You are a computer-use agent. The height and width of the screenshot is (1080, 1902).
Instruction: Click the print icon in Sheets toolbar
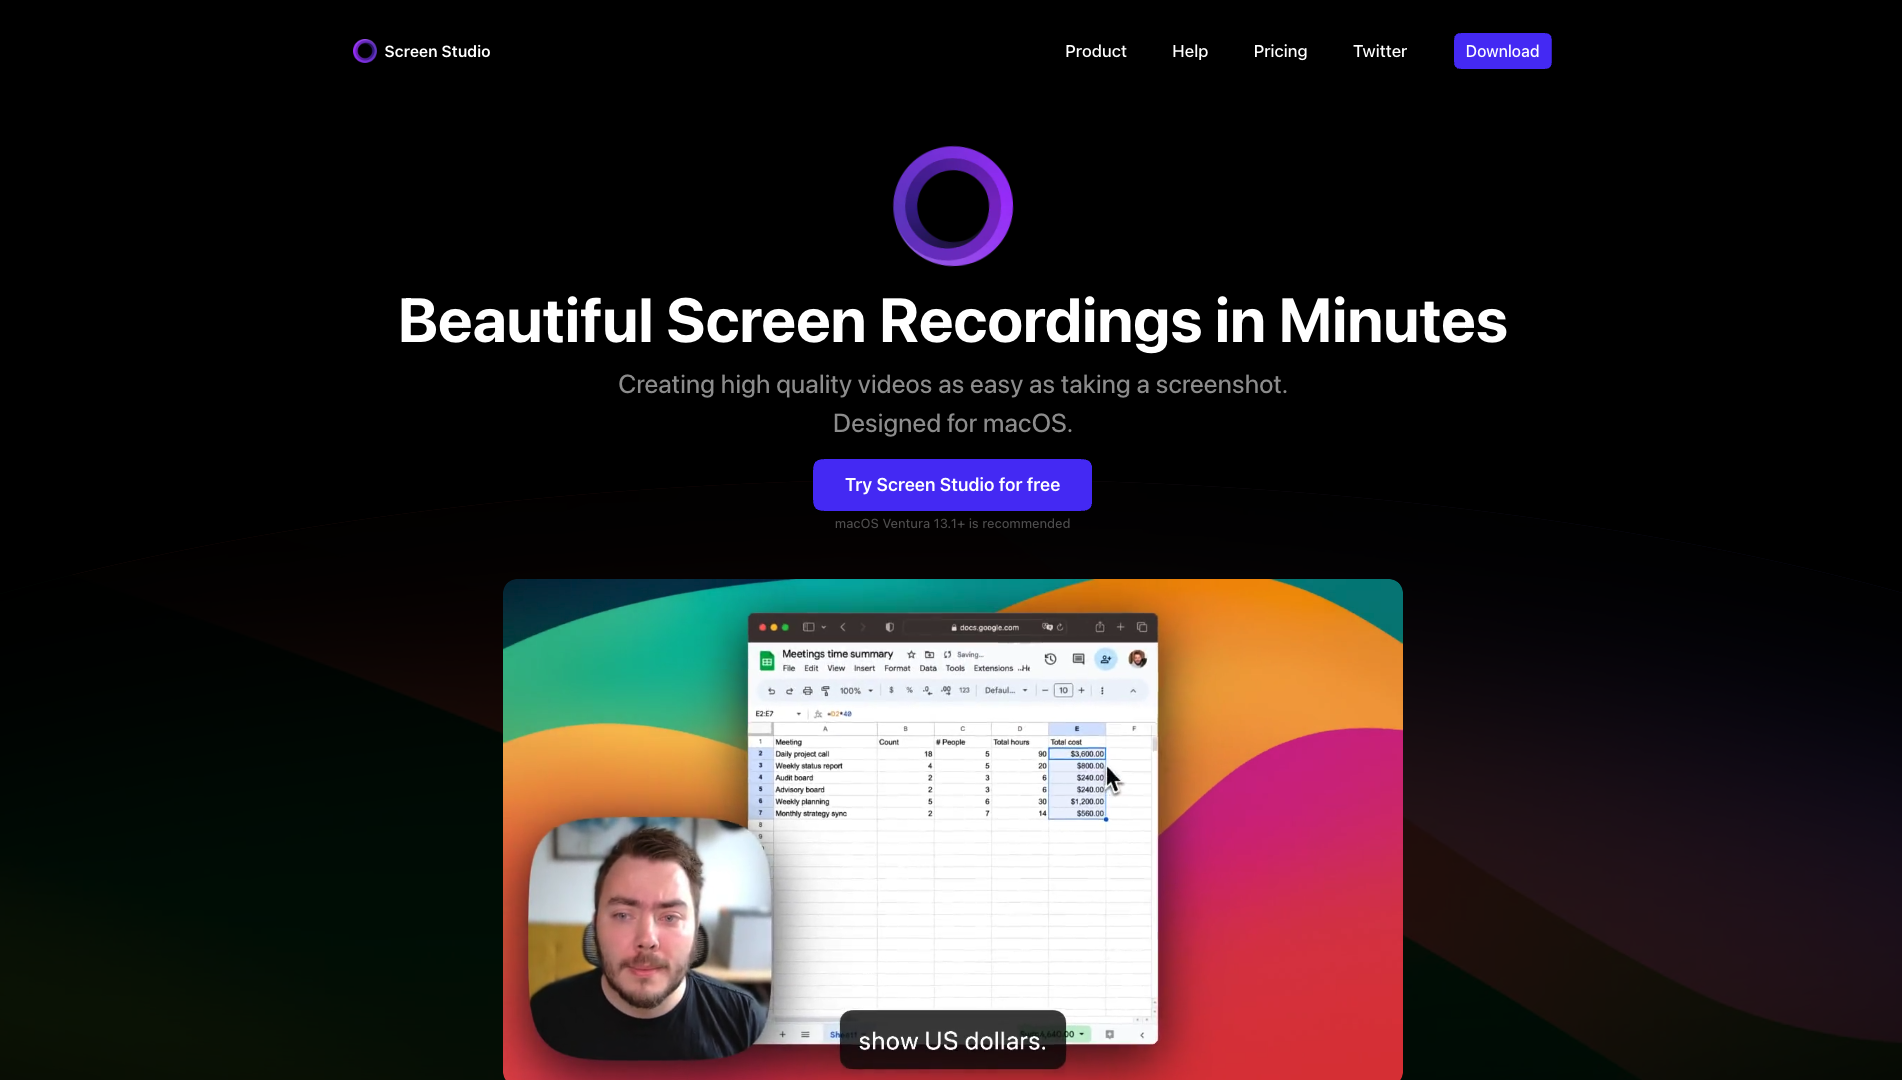807,691
